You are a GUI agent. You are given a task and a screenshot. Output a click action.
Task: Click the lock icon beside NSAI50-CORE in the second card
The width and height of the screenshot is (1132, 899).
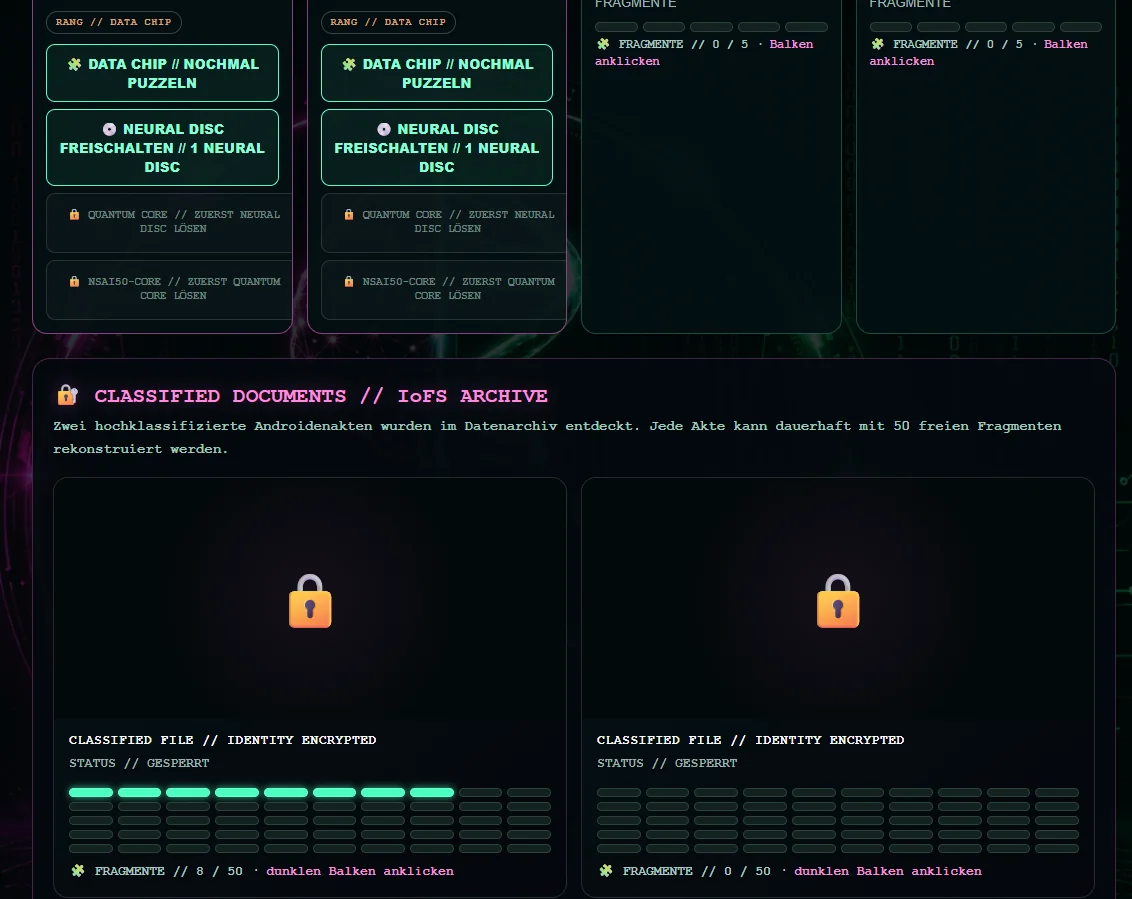(x=349, y=282)
